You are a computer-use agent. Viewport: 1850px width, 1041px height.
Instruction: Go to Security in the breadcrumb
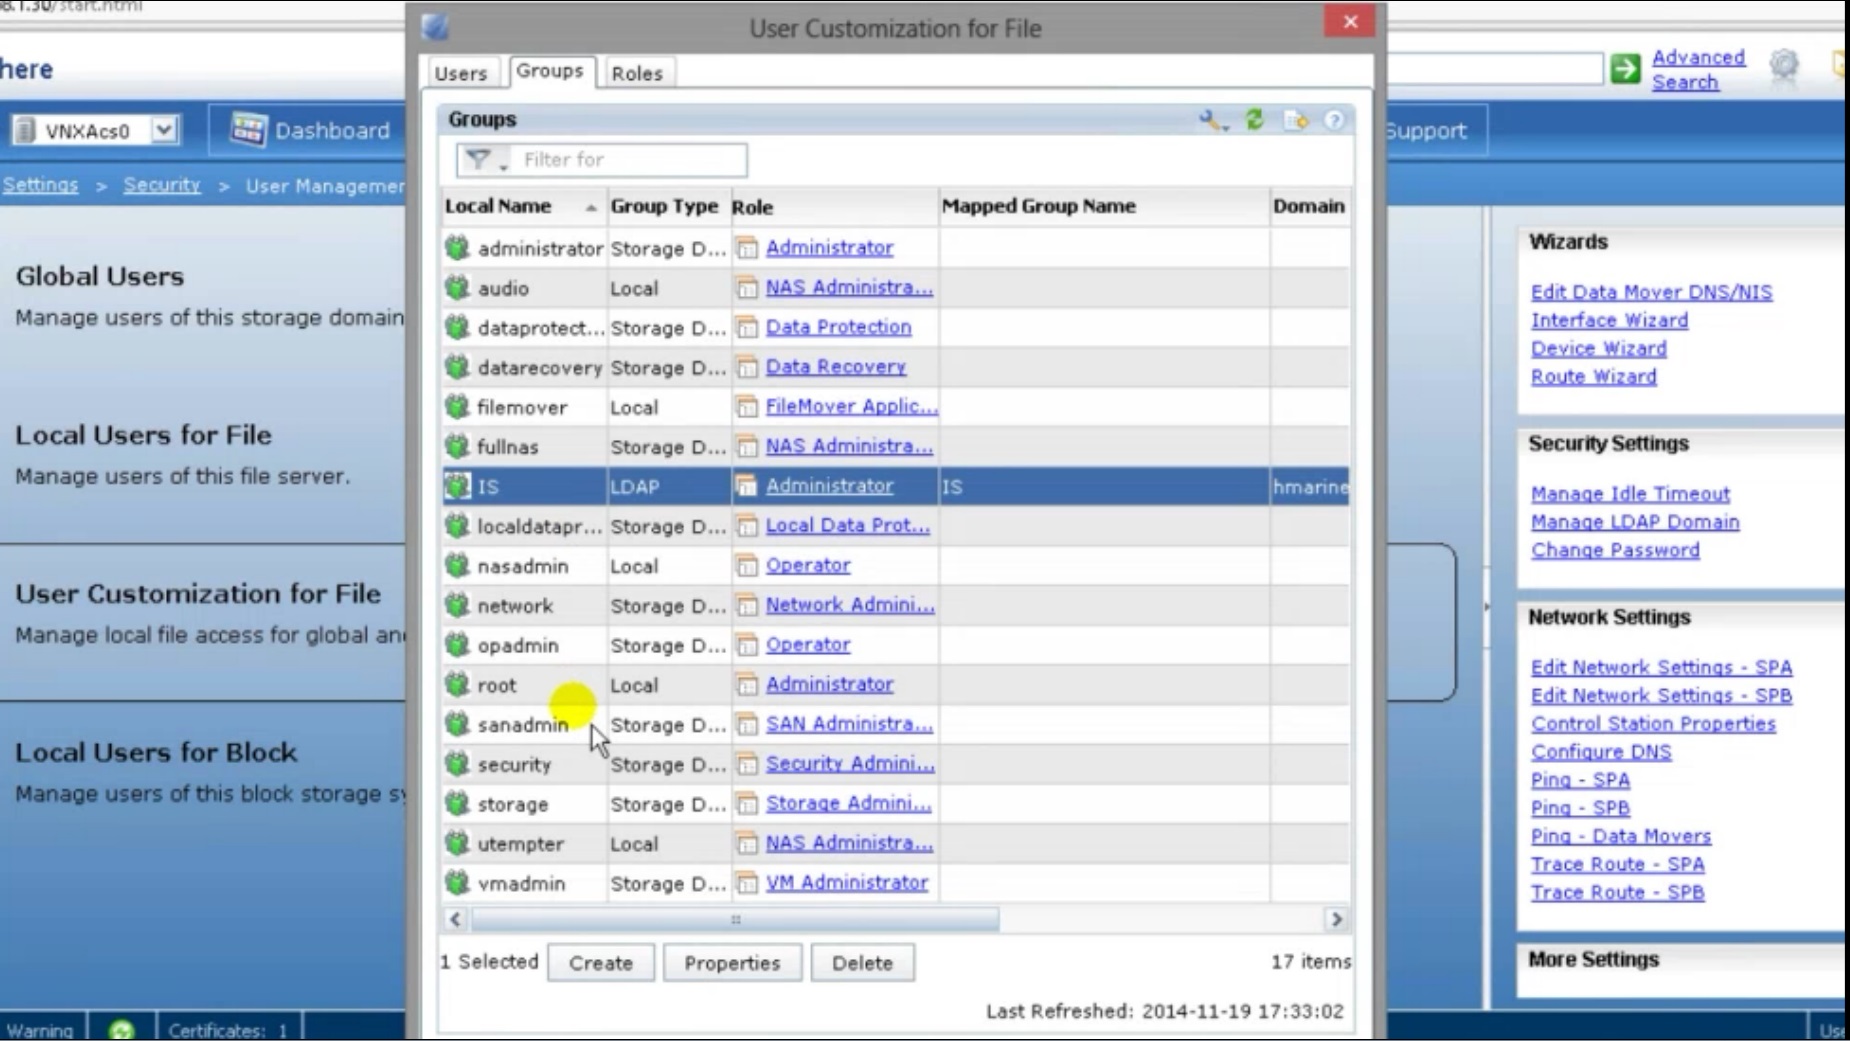point(162,185)
